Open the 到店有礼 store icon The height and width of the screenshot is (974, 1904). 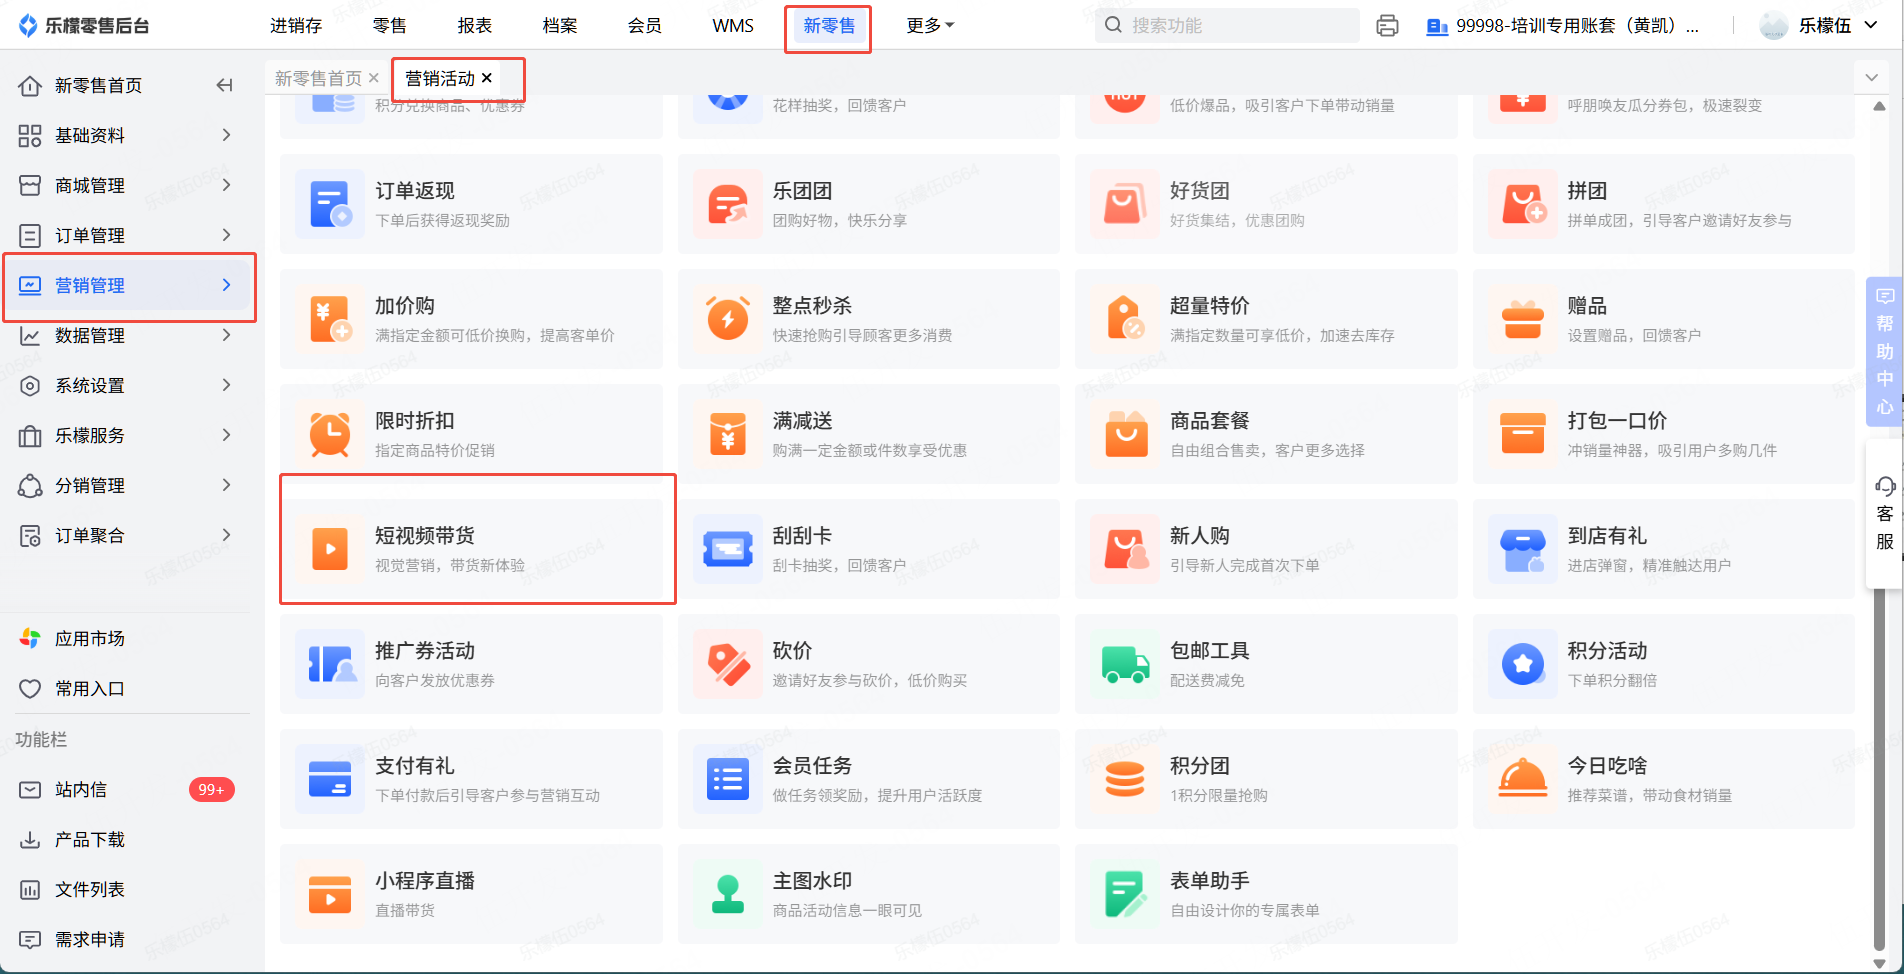coord(1523,549)
